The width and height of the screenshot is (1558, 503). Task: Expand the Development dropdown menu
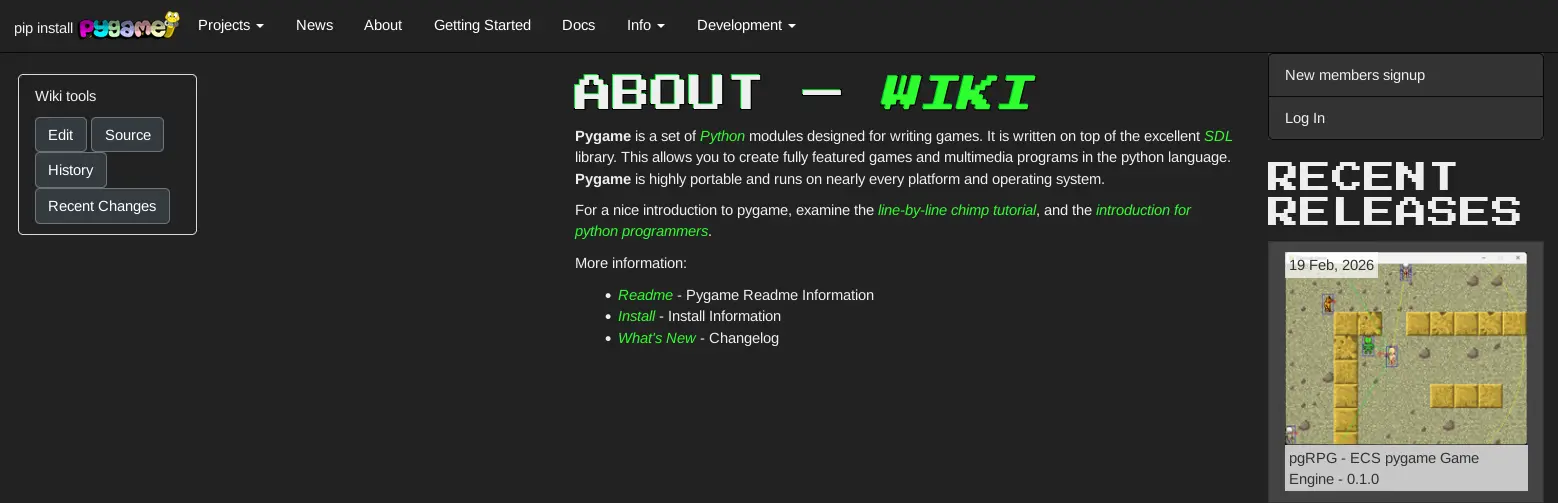click(x=746, y=25)
